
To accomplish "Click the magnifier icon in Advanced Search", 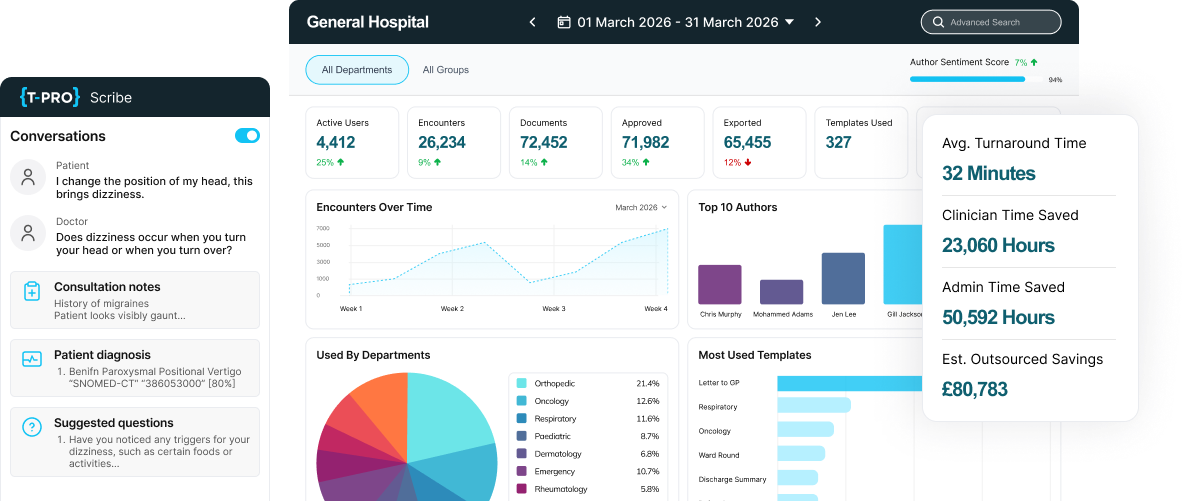I will [x=937, y=22].
